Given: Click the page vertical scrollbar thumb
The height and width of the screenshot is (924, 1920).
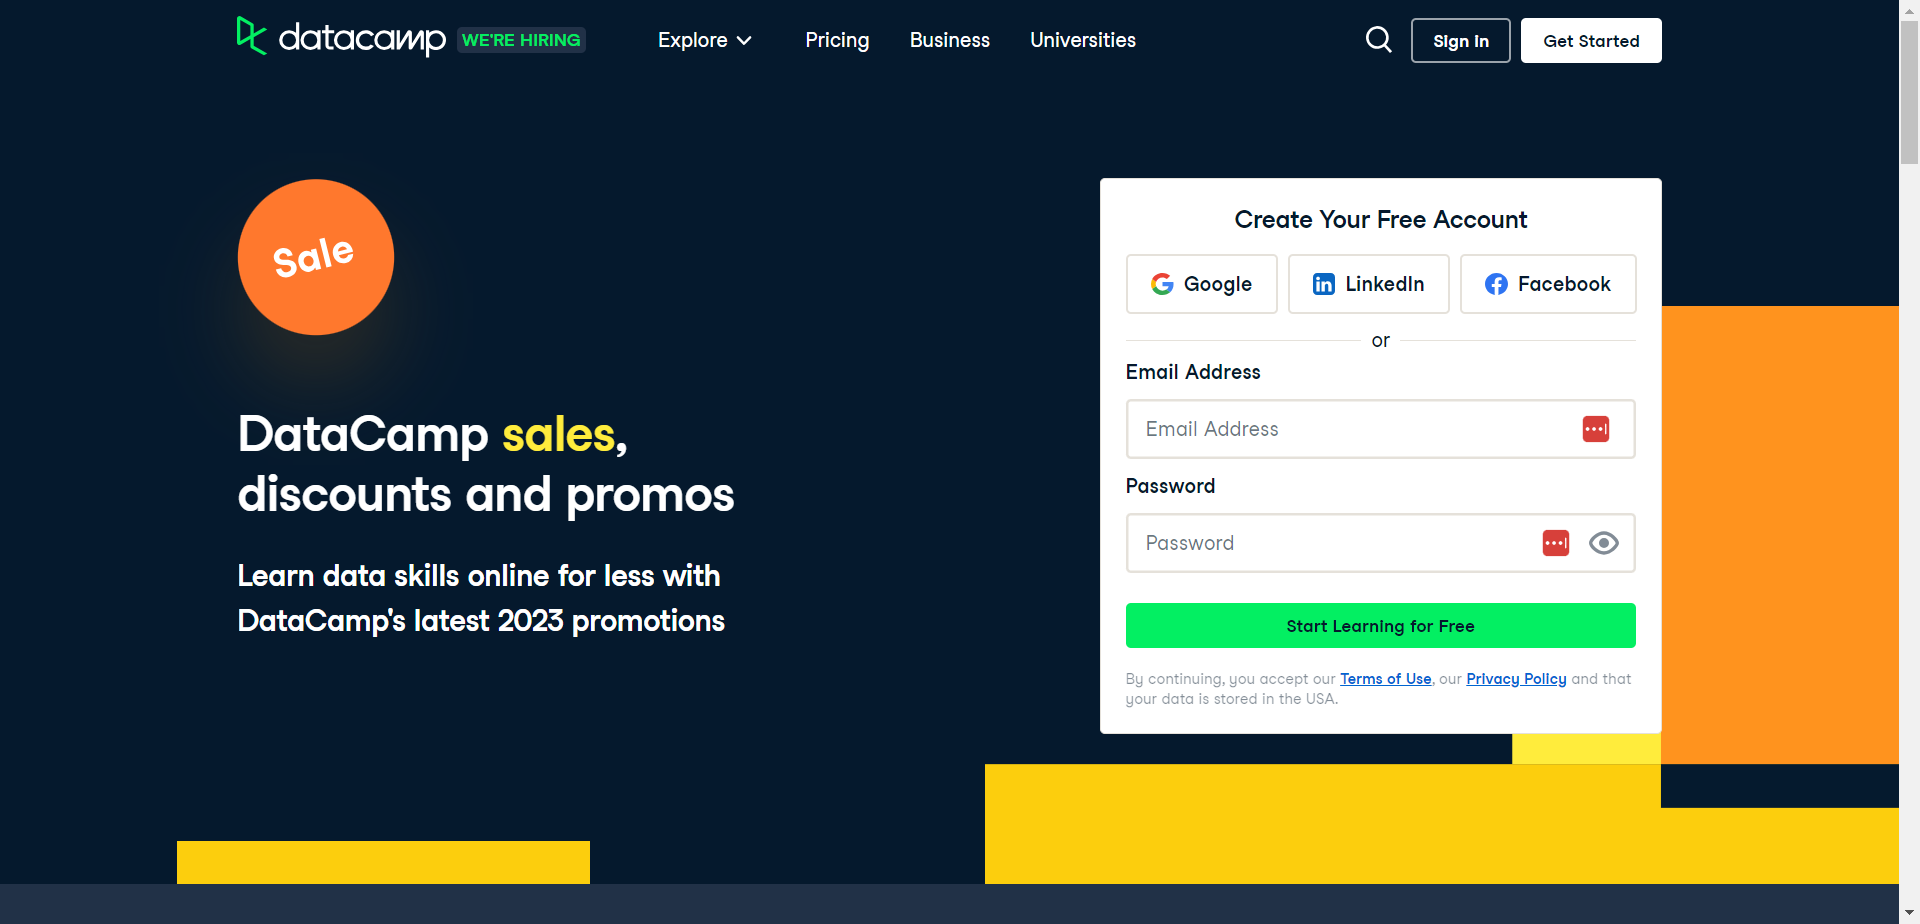Looking at the screenshot, I should click(x=1909, y=92).
